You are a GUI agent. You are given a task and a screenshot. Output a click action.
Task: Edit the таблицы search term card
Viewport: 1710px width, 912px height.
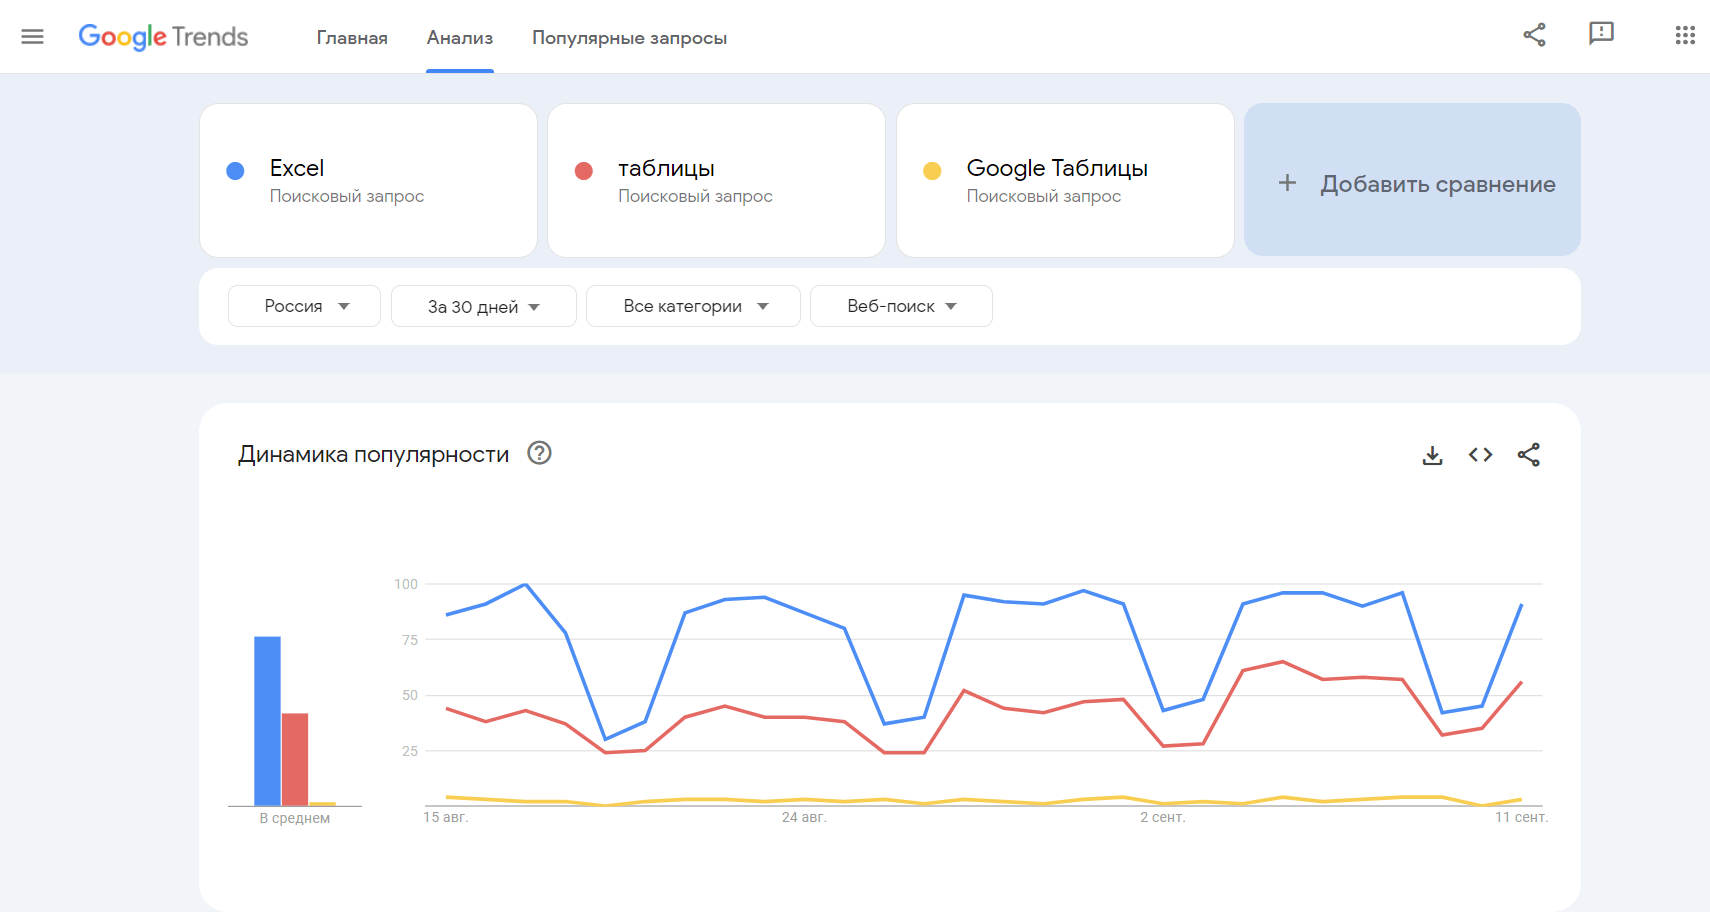(716, 180)
